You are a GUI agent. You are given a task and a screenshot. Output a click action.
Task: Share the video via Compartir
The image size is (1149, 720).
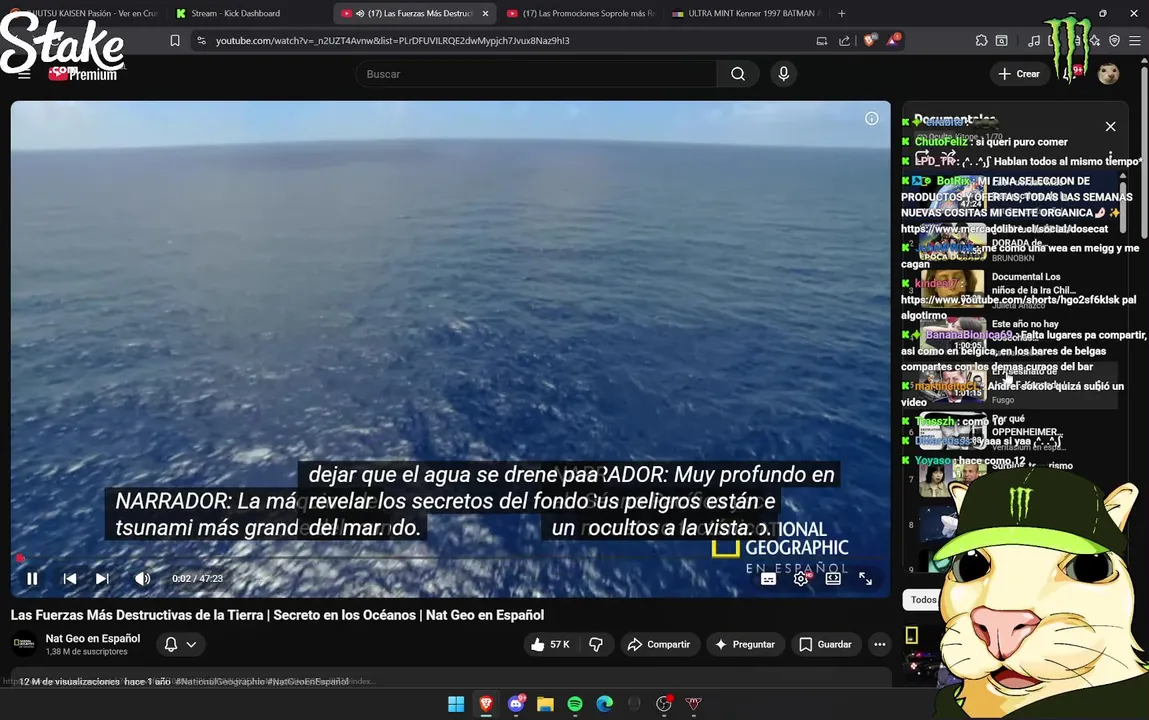(660, 645)
